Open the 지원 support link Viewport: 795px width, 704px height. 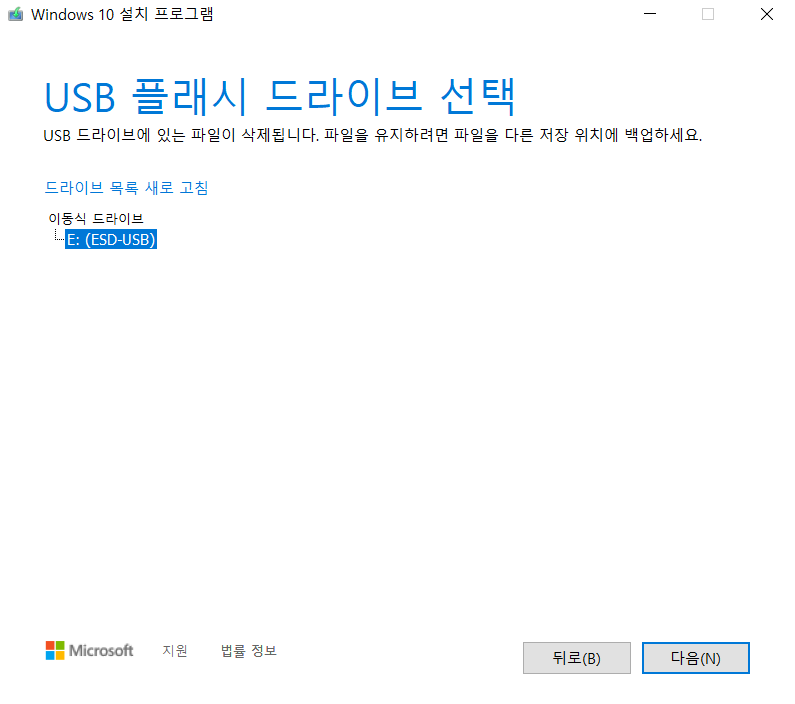[x=175, y=650]
